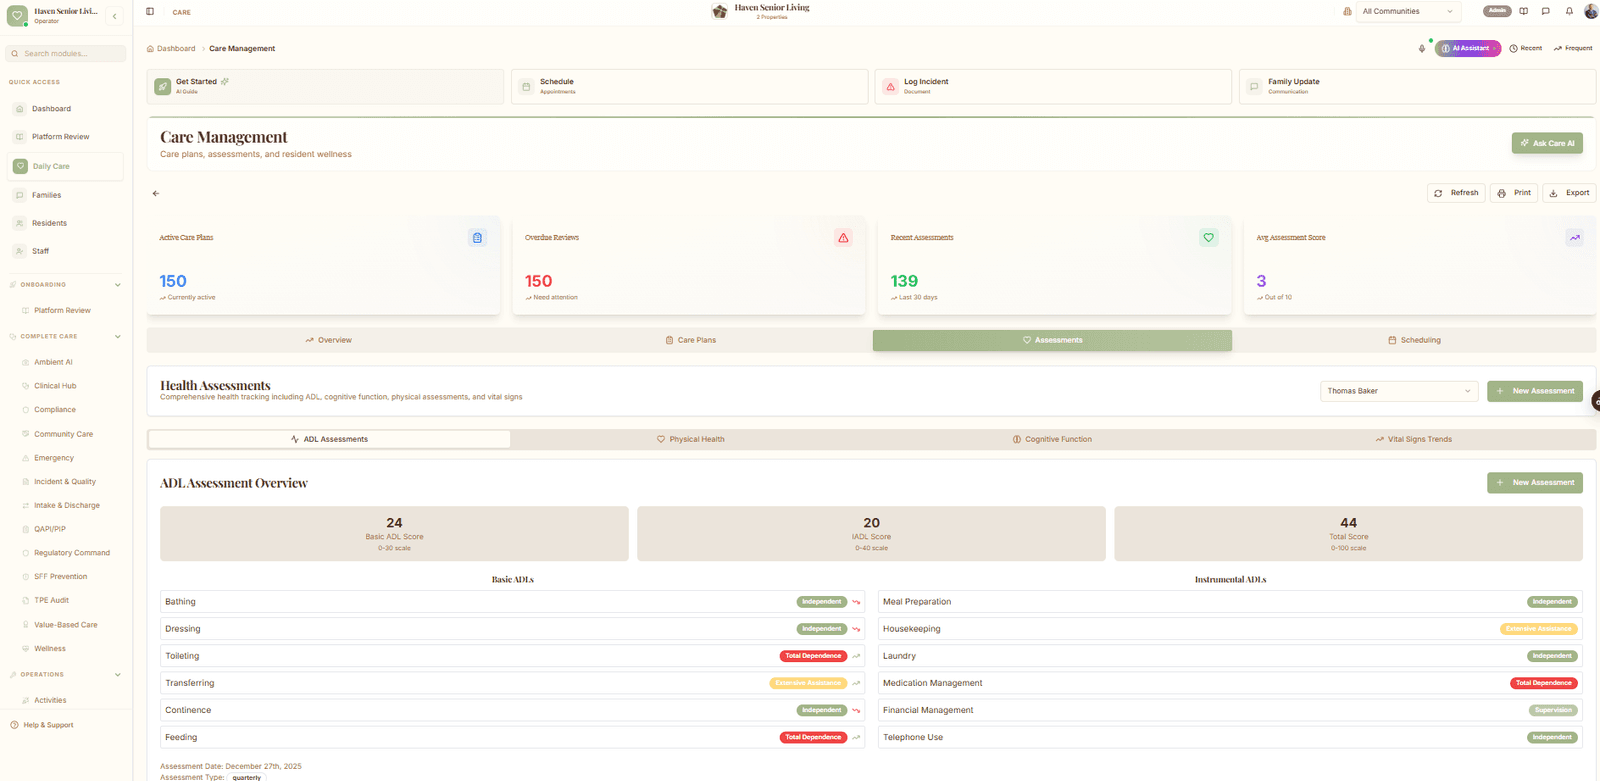Click the Recent Assessments heart icon

(1208, 238)
